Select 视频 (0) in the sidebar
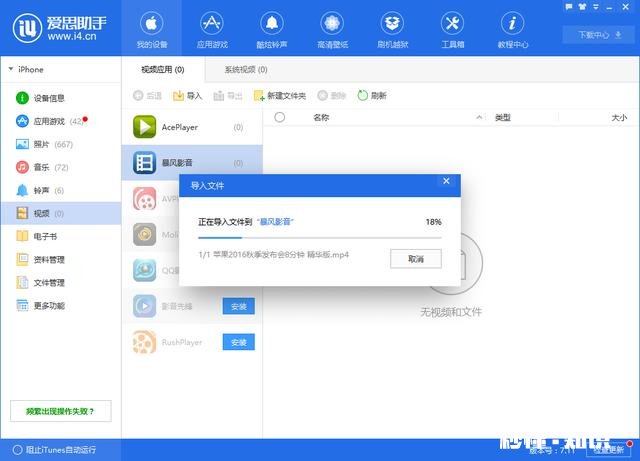640x461 pixels. pos(61,213)
